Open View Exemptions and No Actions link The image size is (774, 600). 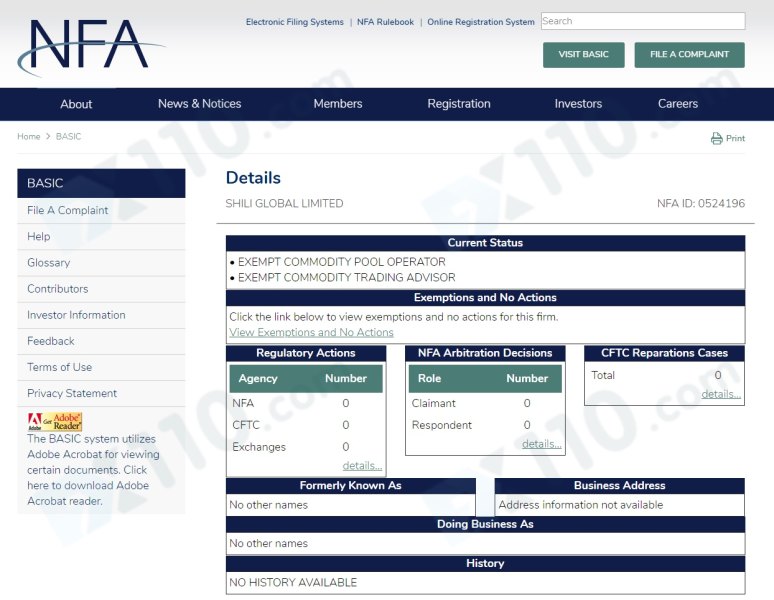311,332
